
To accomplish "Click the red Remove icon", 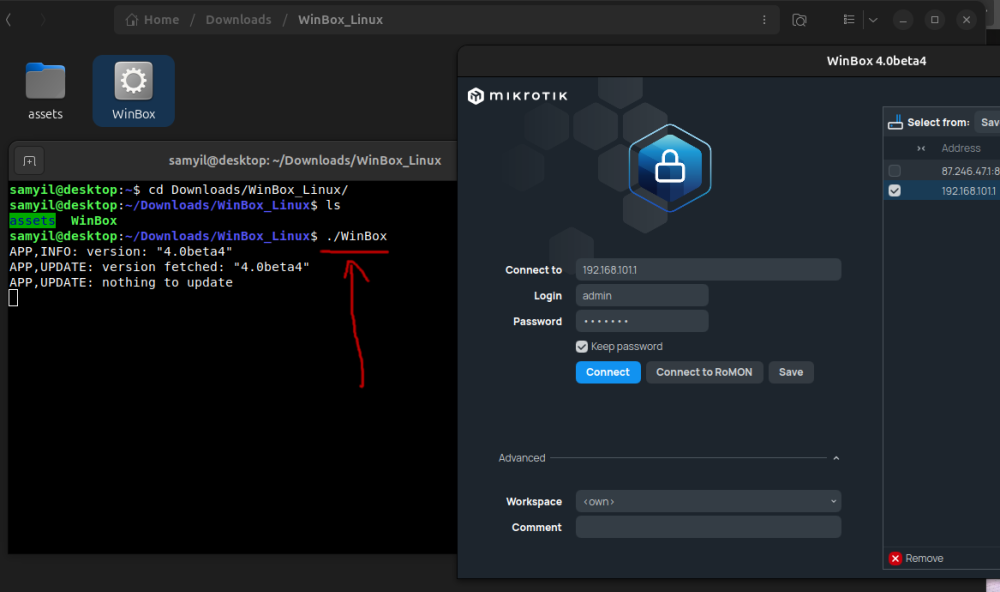I will [895, 558].
